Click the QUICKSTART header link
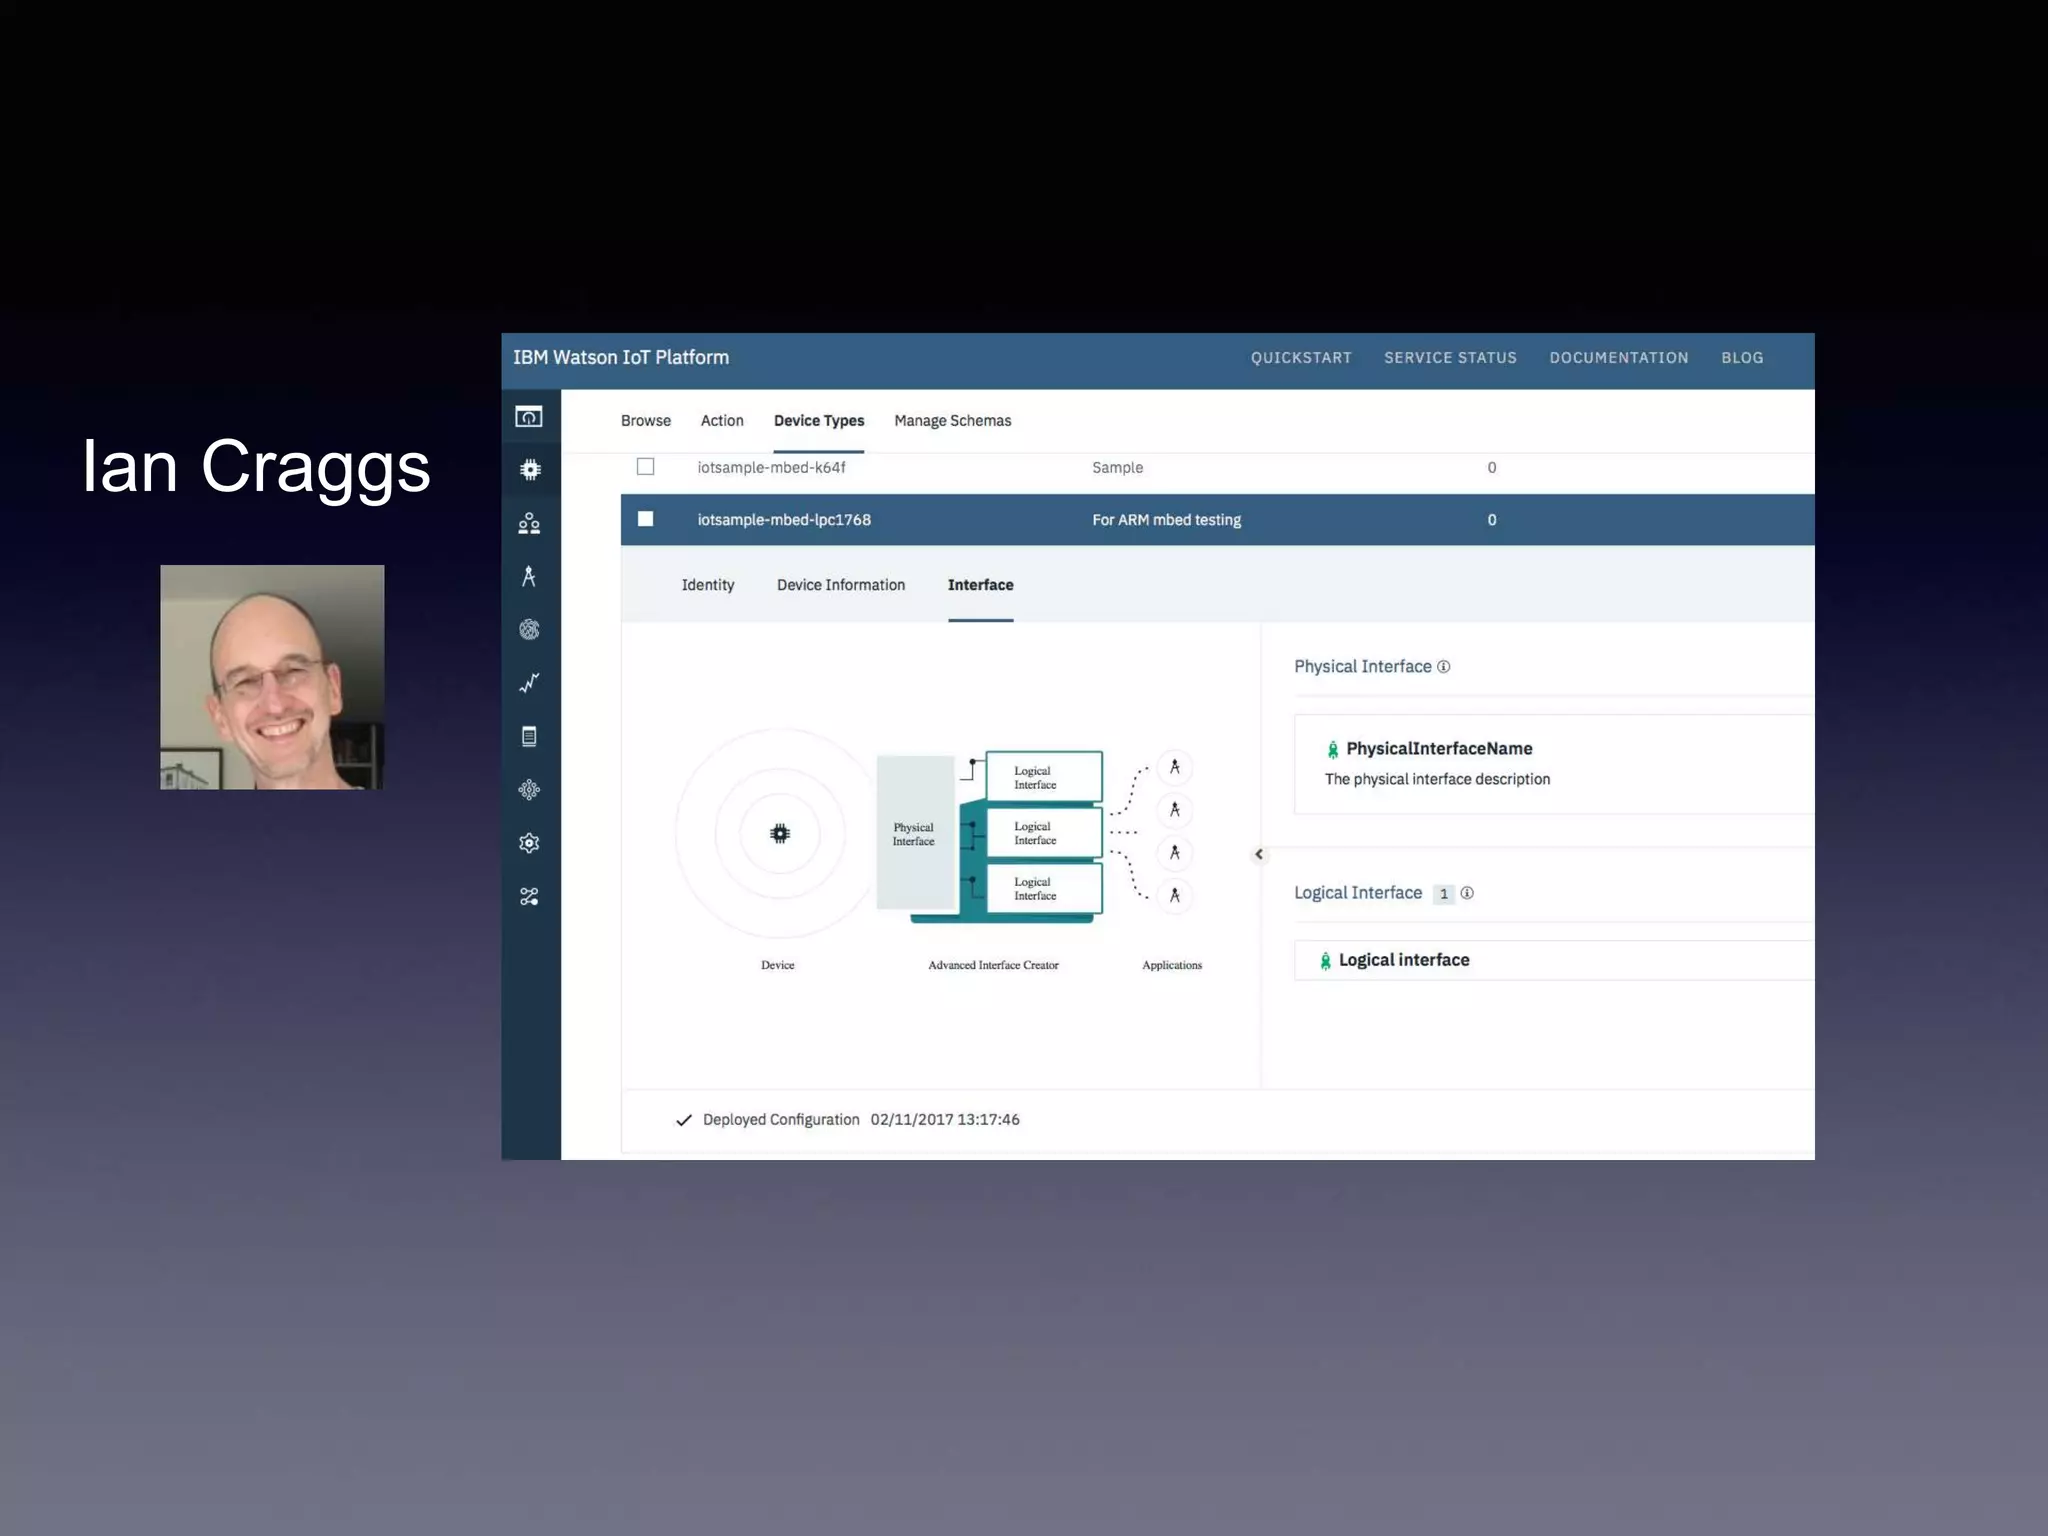The width and height of the screenshot is (2048, 1536). click(1300, 358)
